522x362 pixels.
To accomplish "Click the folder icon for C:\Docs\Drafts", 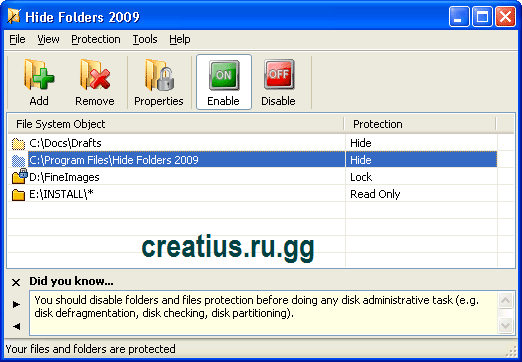I will click(18, 143).
